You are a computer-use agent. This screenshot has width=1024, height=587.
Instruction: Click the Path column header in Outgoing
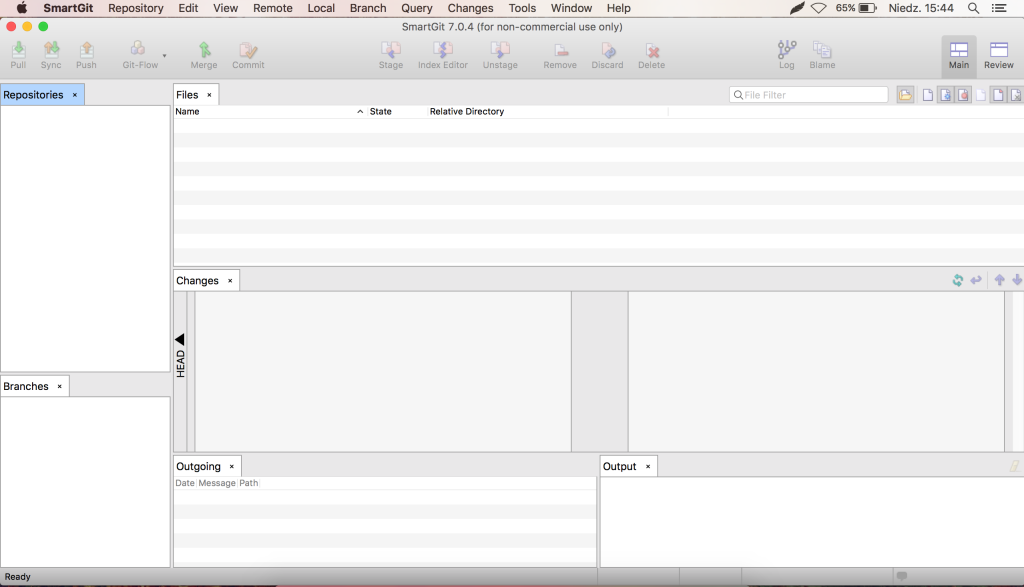(x=248, y=483)
